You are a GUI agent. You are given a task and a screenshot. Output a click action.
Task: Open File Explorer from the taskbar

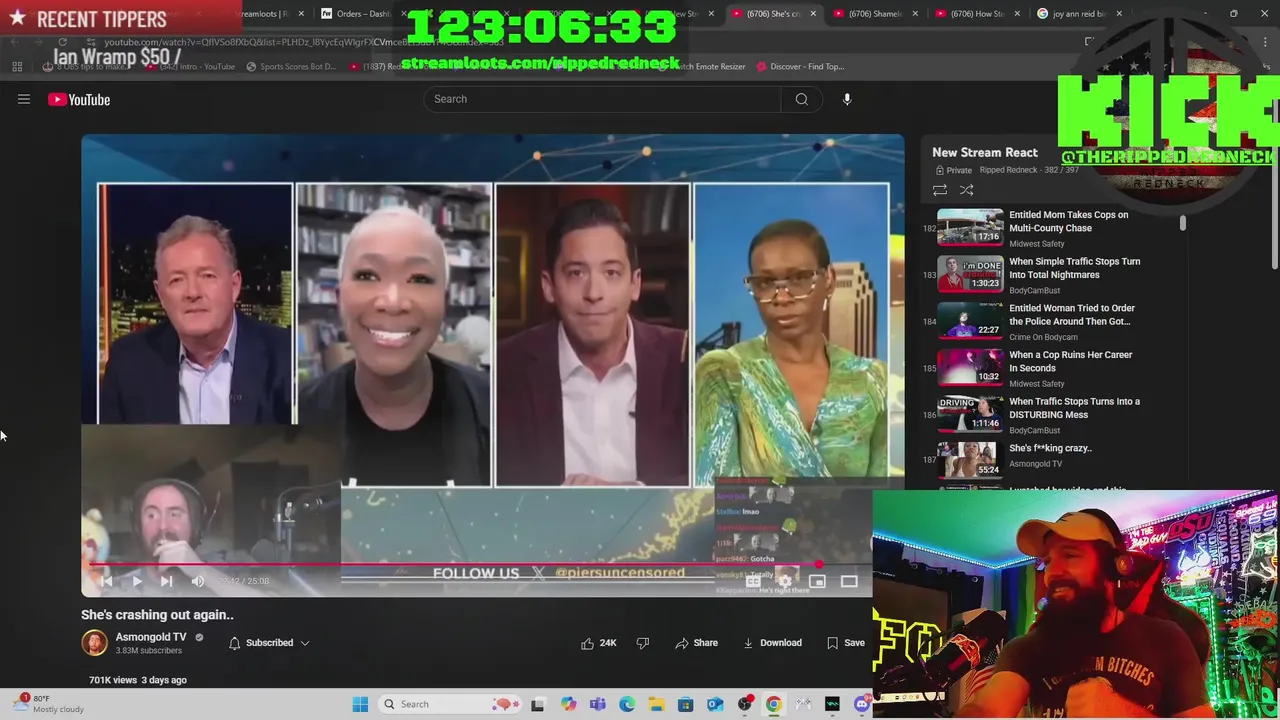tap(656, 704)
